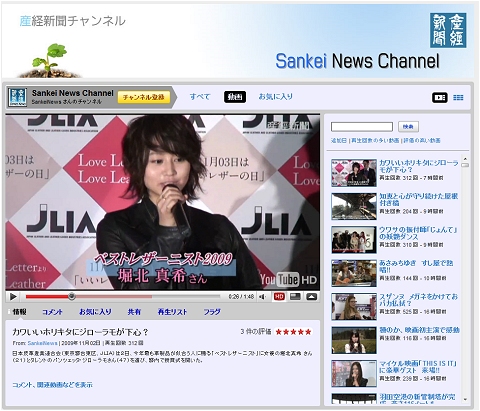The height and width of the screenshot is (411, 480).
Task: Click the 3 件の評価 rating count
Action: [x=256, y=332]
